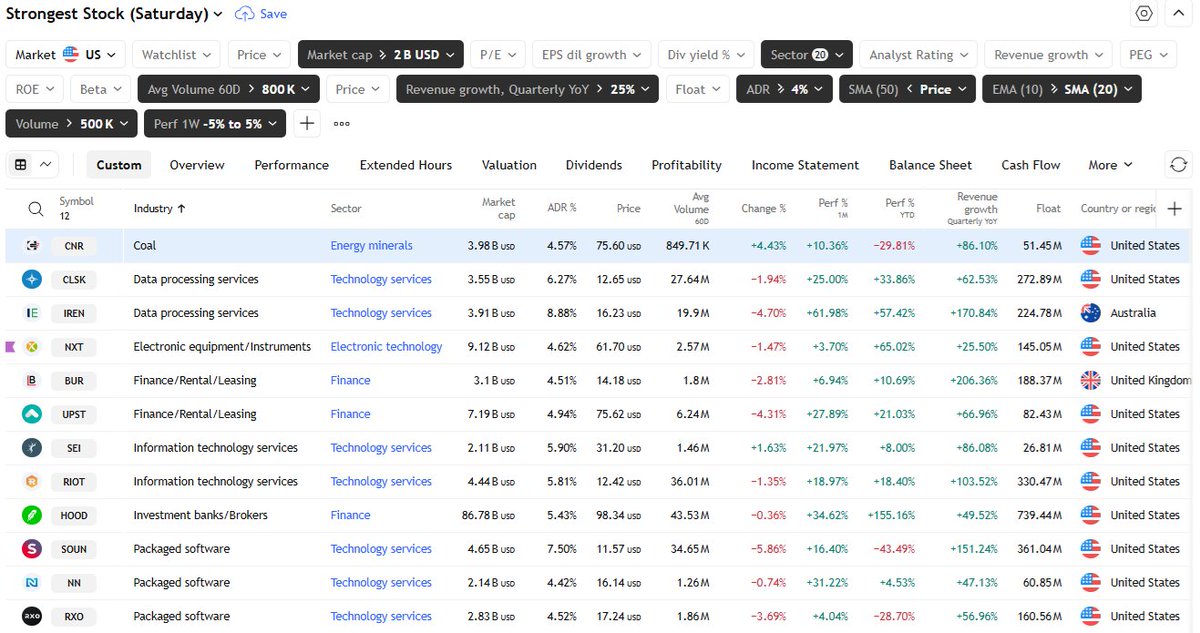This screenshot has height=633, width=1200.
Task: Open the Revenue growth Quarterly YoY filter
Action: (x=527, y=89)
